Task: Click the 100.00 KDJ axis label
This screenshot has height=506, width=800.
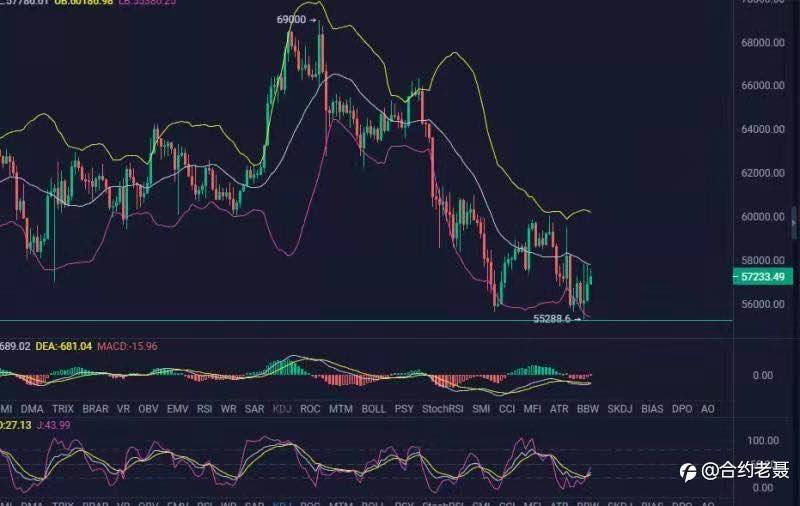Action: point(763,441)
